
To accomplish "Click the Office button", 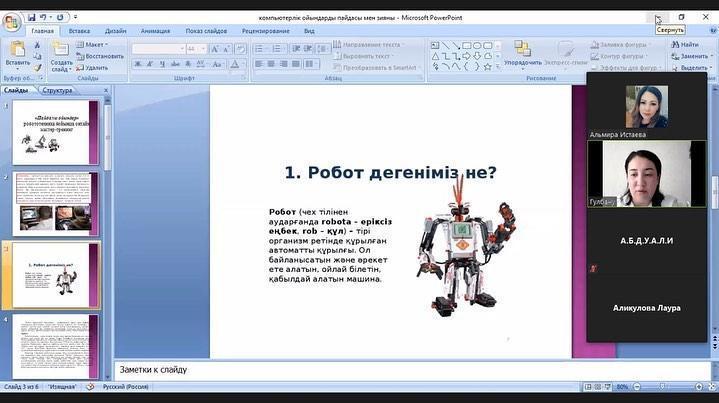I will tap(11, 20).
